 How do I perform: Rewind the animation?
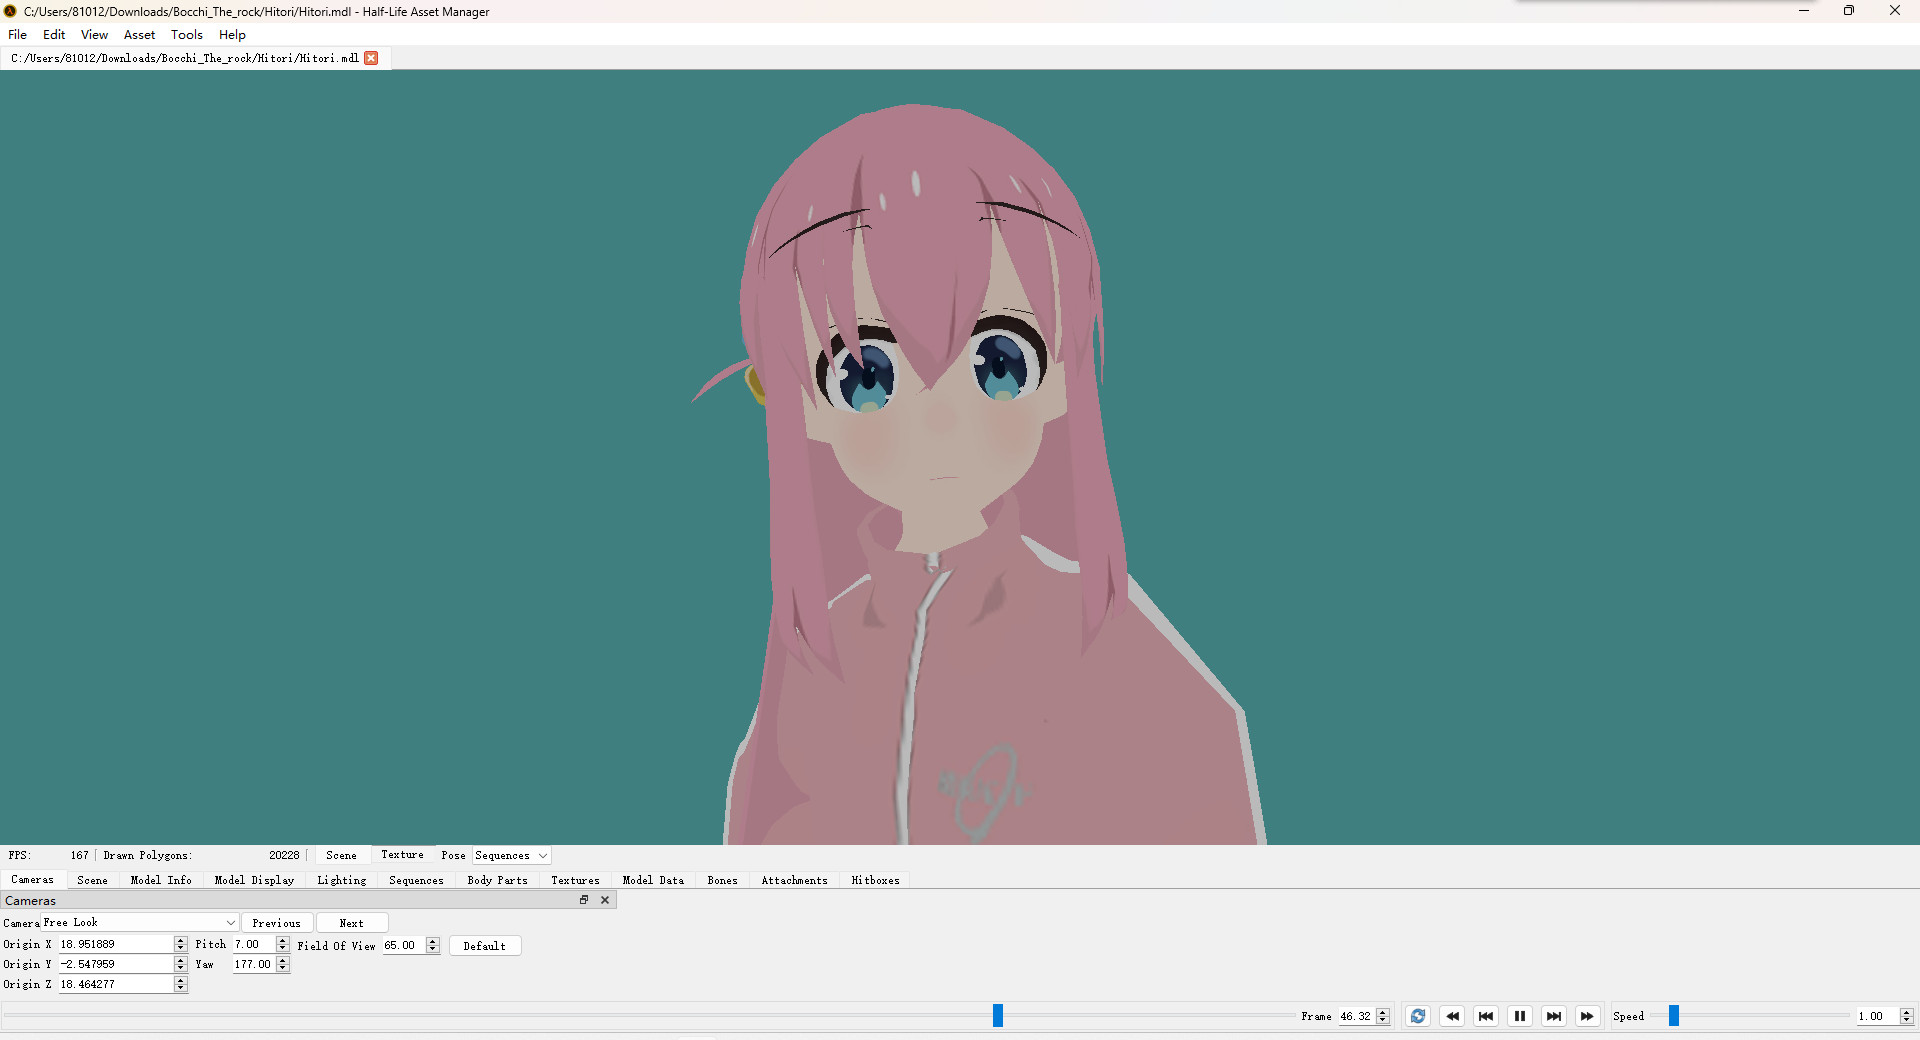click(1452, 1016)
